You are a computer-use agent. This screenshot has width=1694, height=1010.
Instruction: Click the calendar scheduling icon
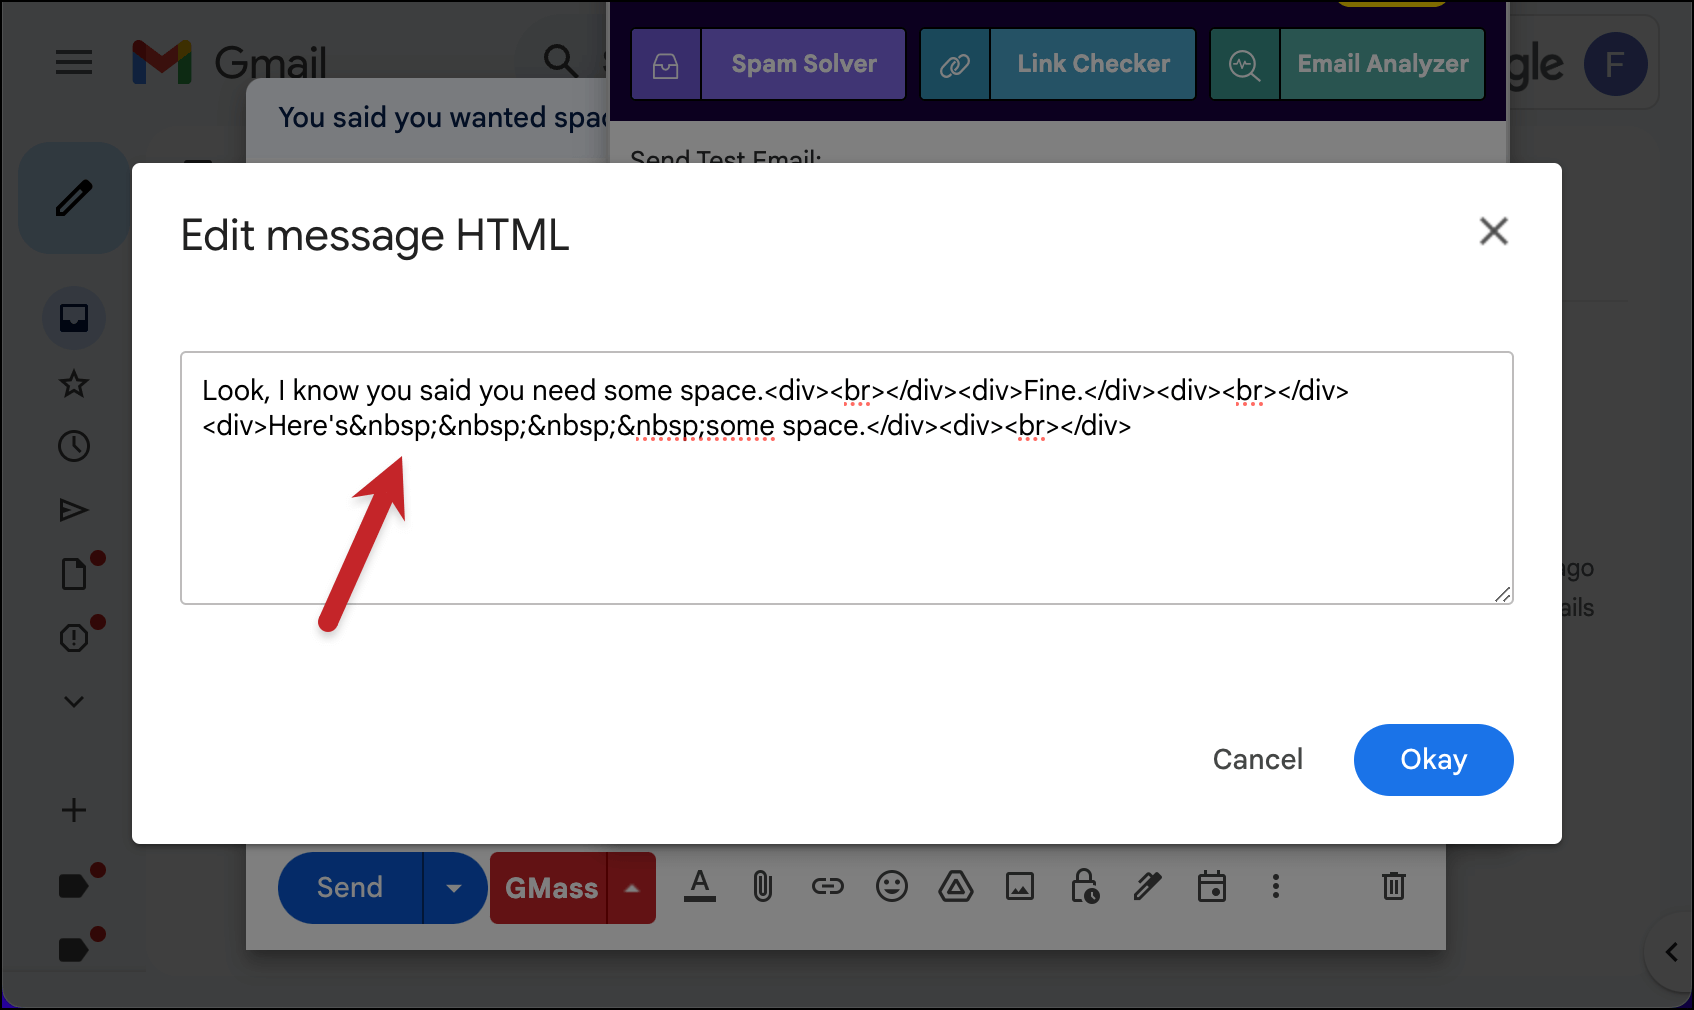[1212, 886]
